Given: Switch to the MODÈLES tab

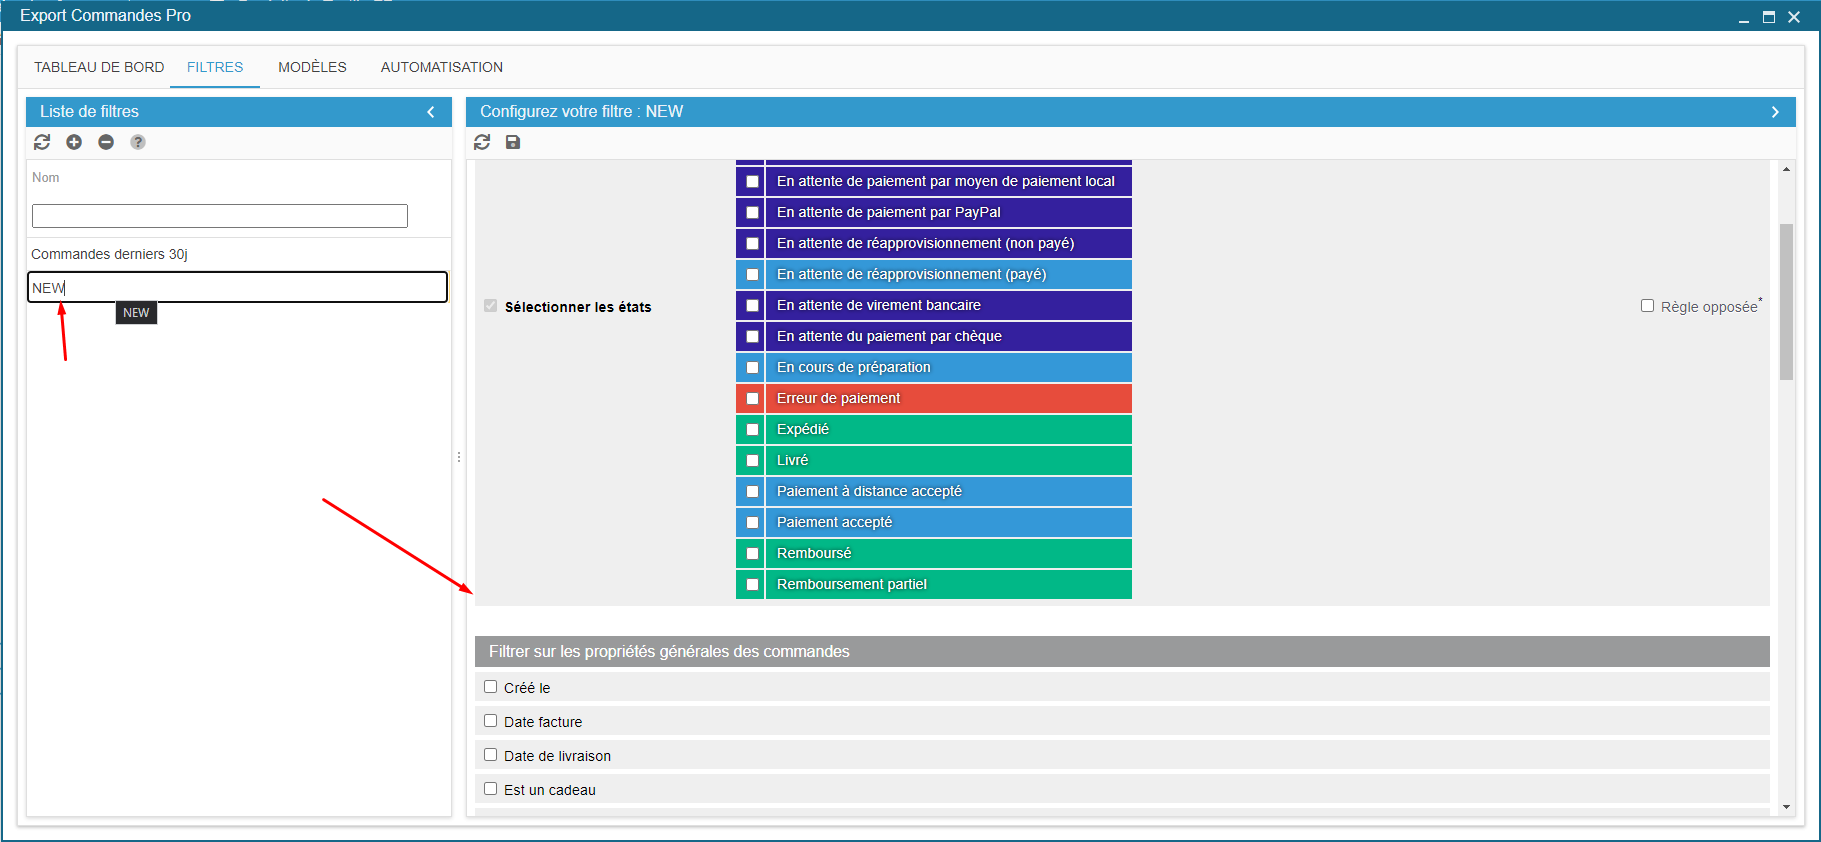Looking at the screenshot, I should click(312, 67).
